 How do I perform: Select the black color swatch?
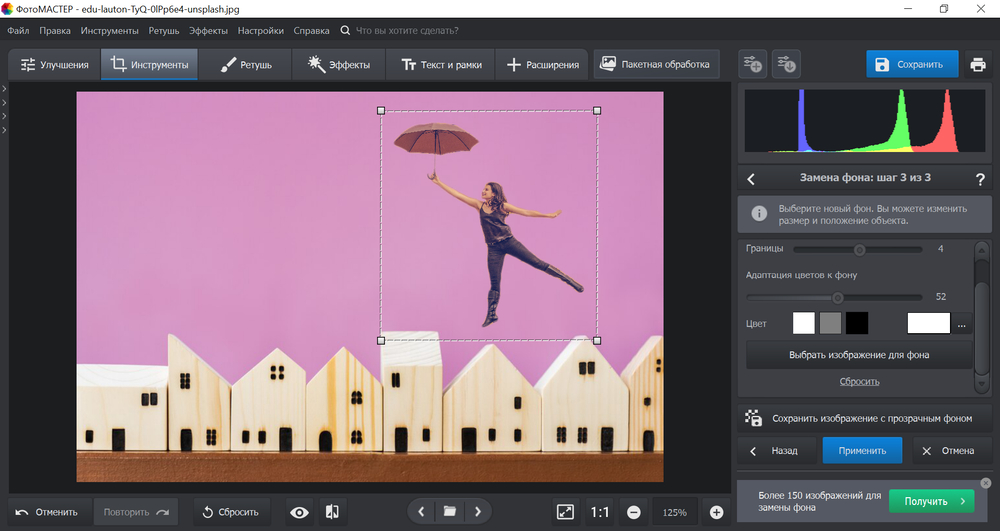coord(857,323)
